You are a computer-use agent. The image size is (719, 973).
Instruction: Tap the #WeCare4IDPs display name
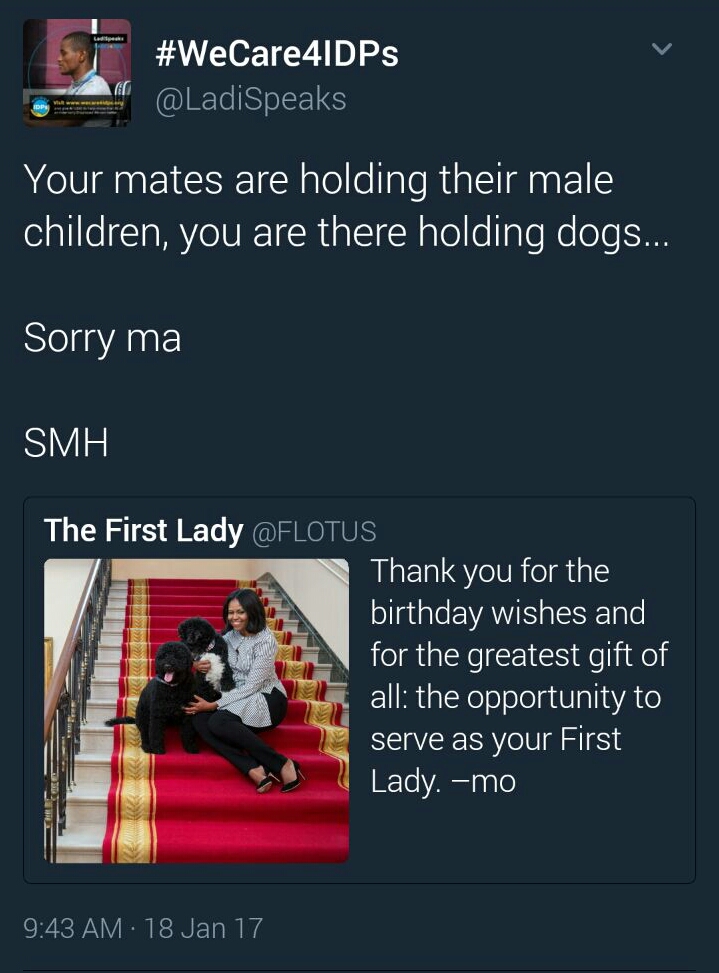277,53
